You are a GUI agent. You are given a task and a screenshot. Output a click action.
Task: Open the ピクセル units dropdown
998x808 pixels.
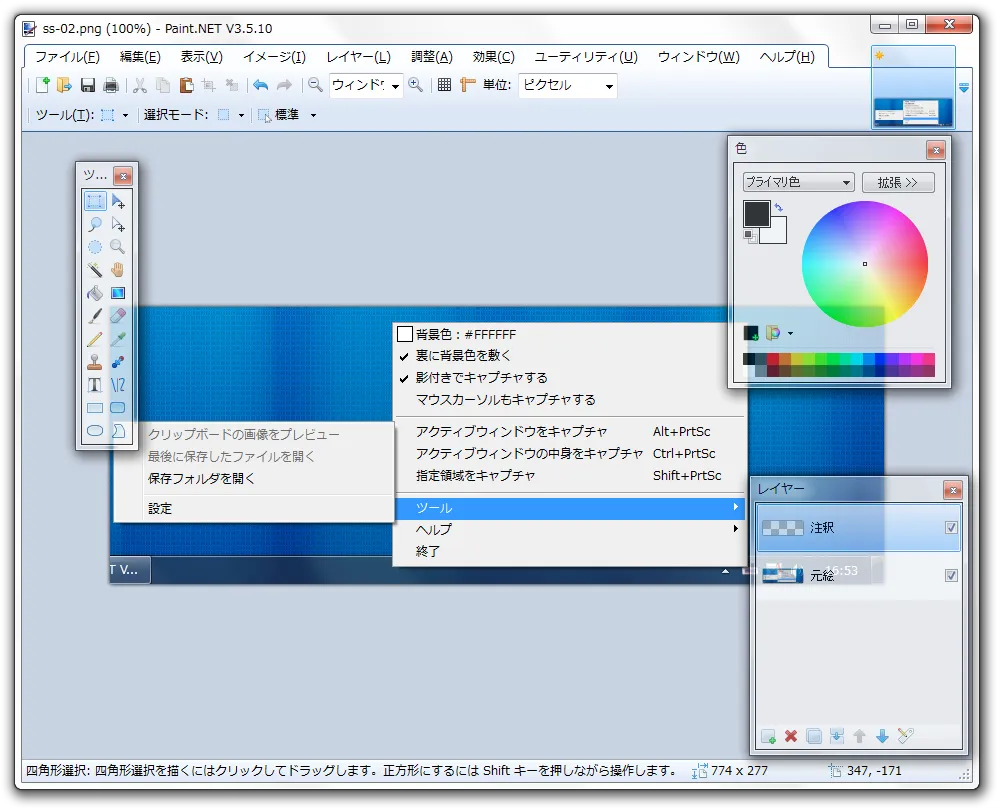(567, 86)
